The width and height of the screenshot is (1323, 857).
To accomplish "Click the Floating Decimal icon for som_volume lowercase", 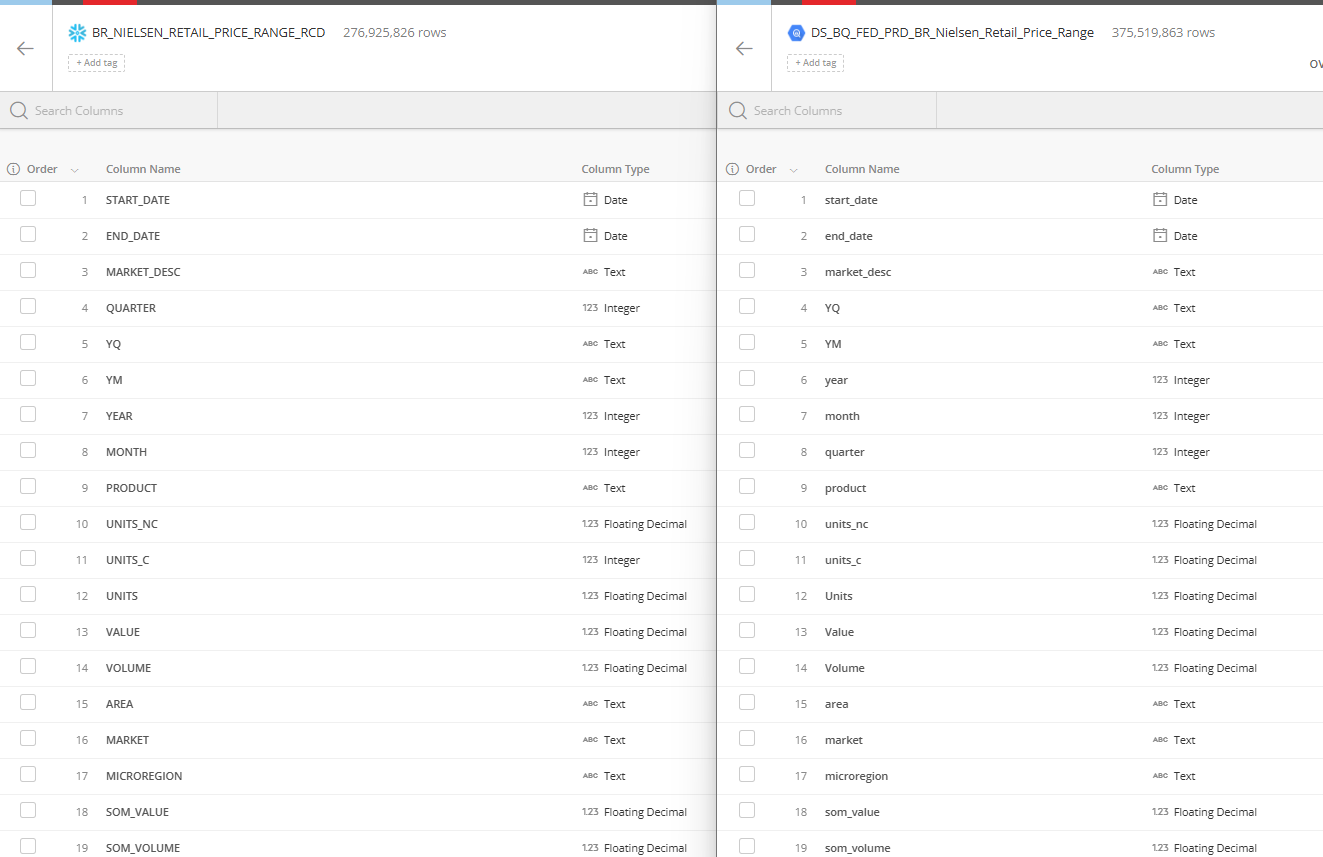I will tap(1160, 848).
